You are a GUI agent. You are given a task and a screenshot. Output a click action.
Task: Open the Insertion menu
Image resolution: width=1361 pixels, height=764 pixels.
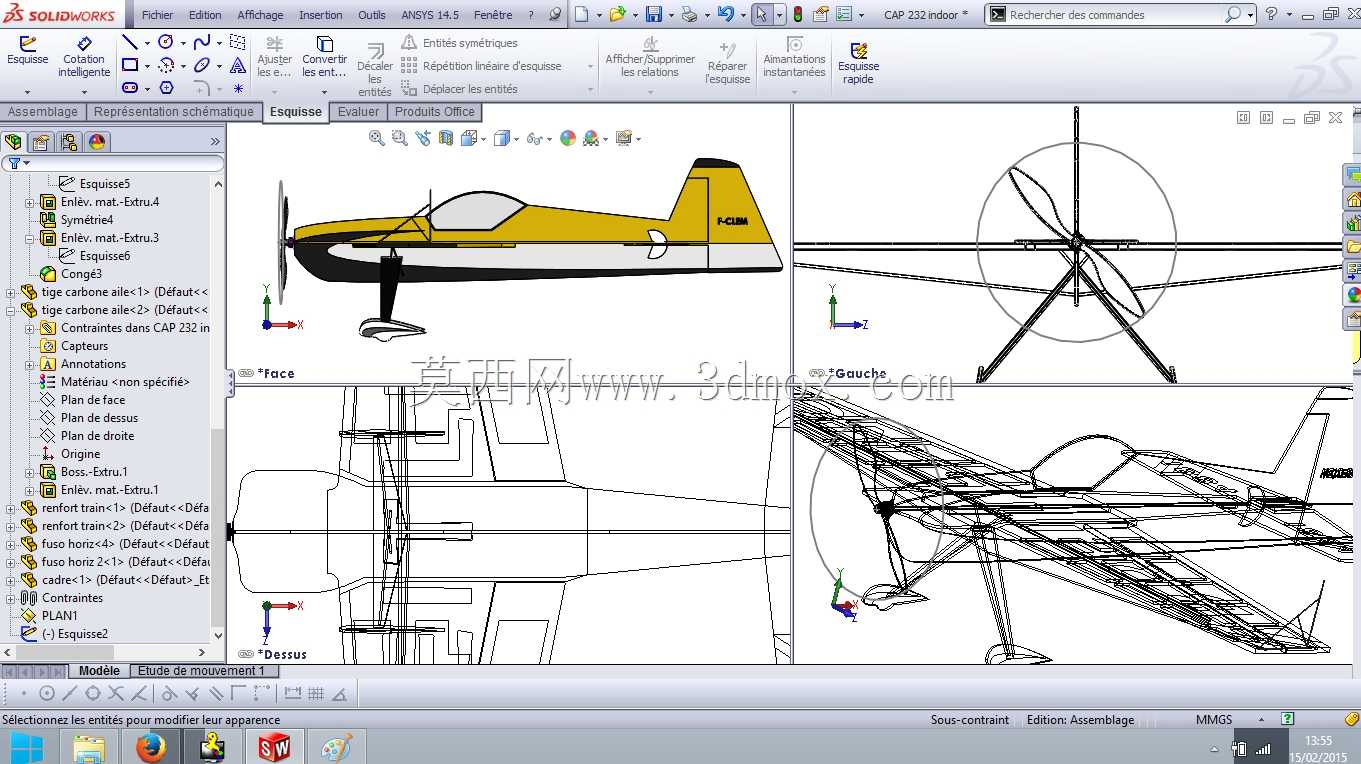[320, 15]
